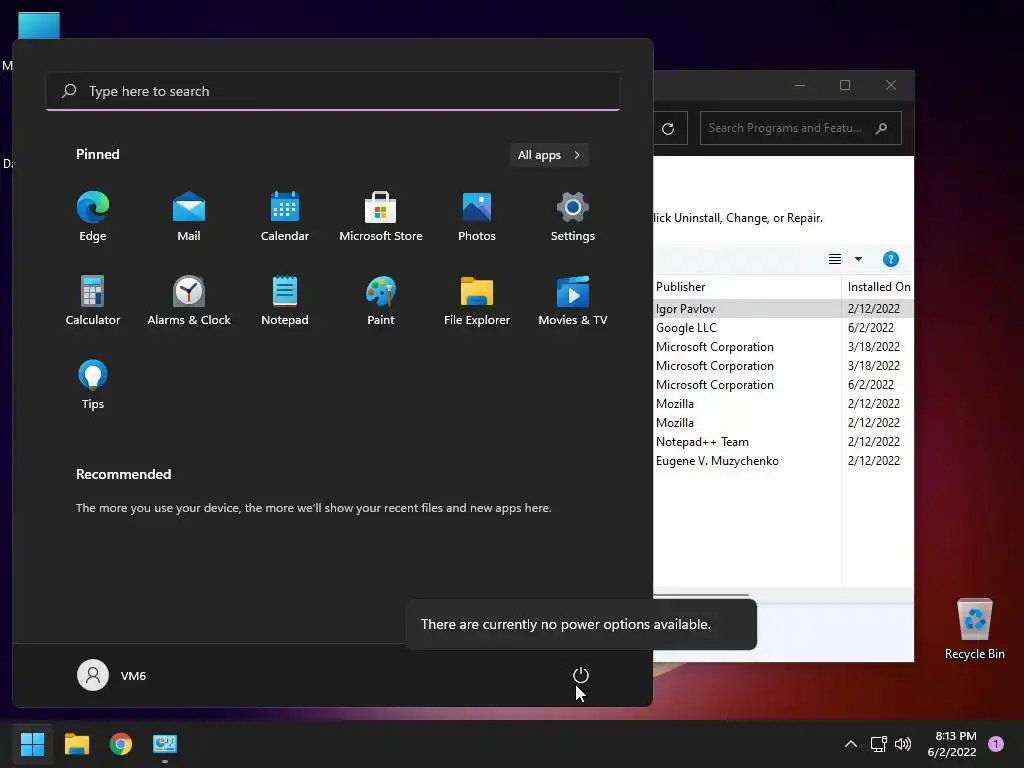This screenshot has height=768, width=1024.
Task: Launch the Photos app
Action: (477, 217)
